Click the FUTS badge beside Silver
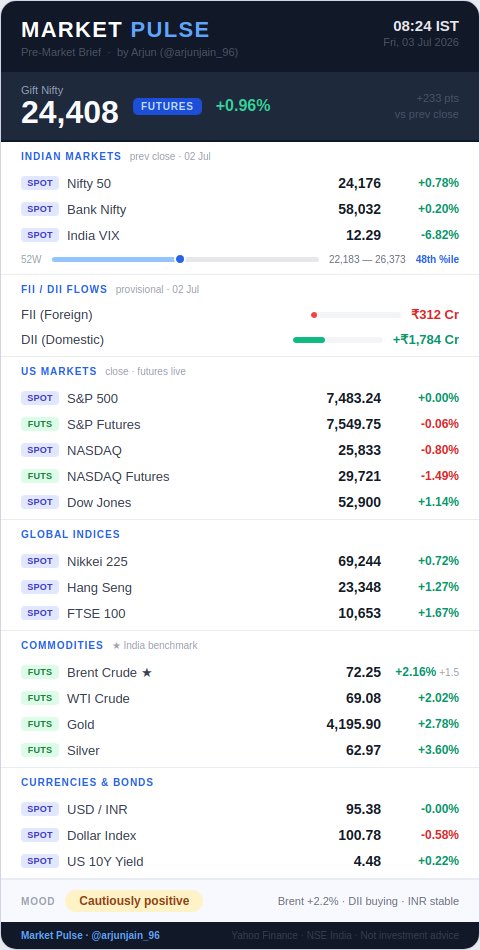Image resolution: width=480 pixels, height=950 pixels. (40, 750)
